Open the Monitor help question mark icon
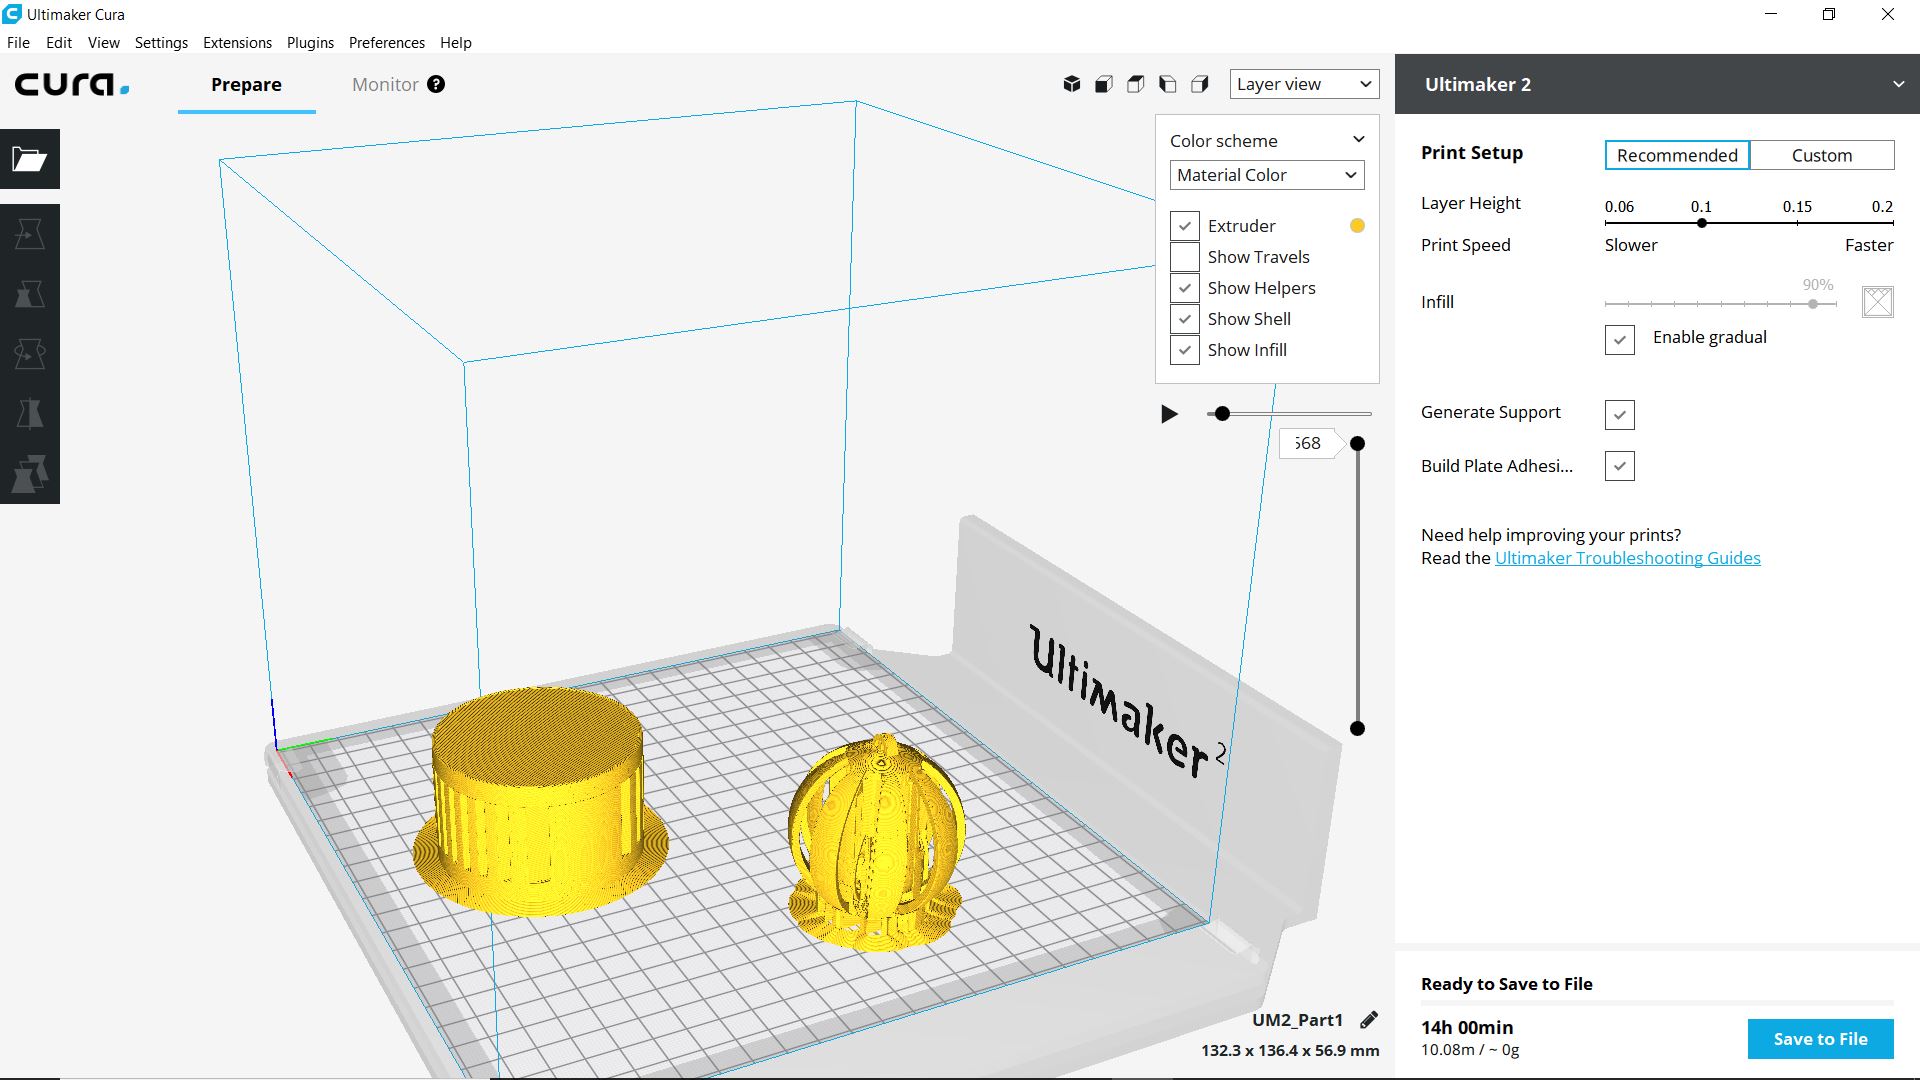The width and height of the screenshot is (1920, 1080). tap(436, 84)
